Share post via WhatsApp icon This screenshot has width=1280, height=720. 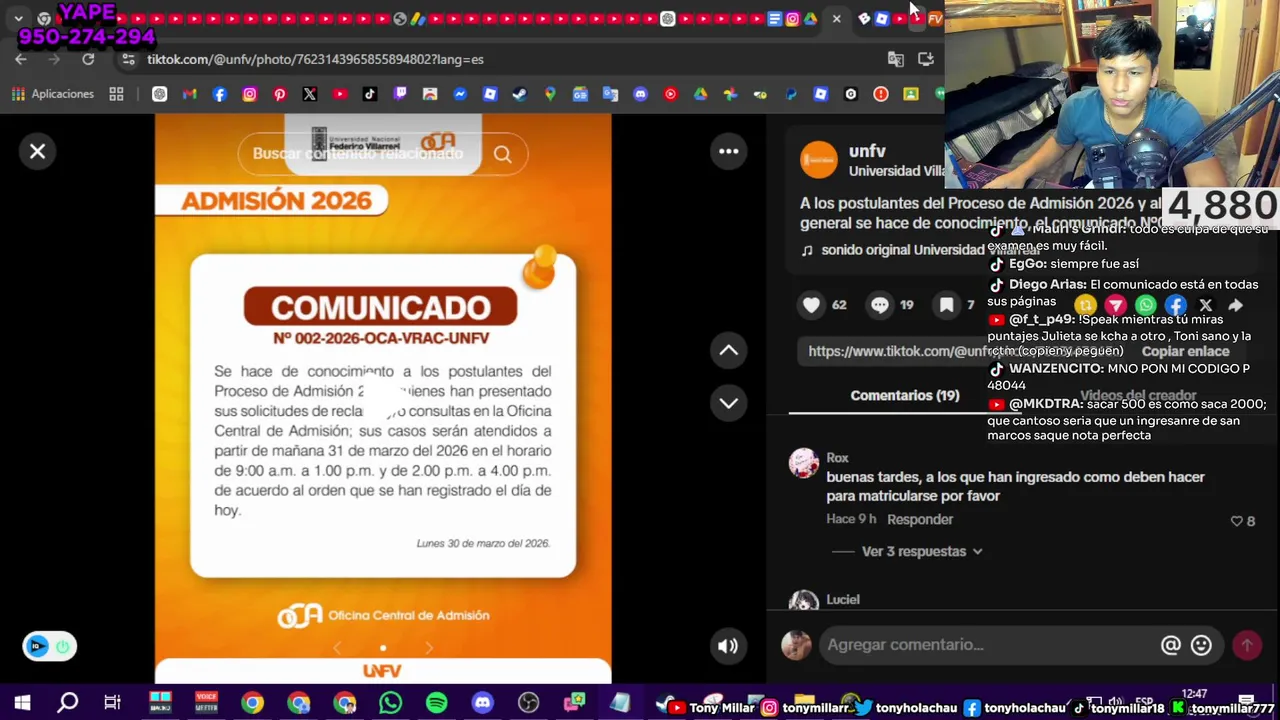point(1146,306)
